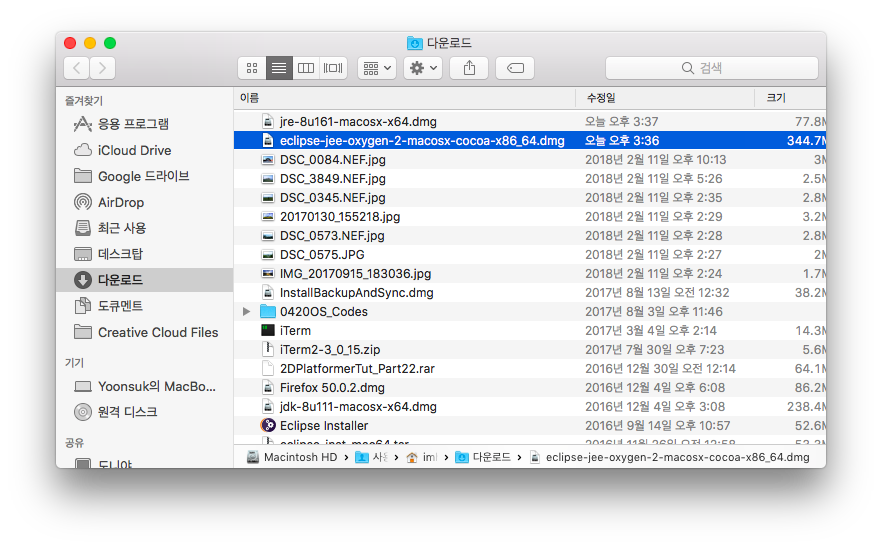Image resolution: width=882 pixels, height=548 pixels.
Task: Select the DSC_0575.JPG file
Action: 530,255
